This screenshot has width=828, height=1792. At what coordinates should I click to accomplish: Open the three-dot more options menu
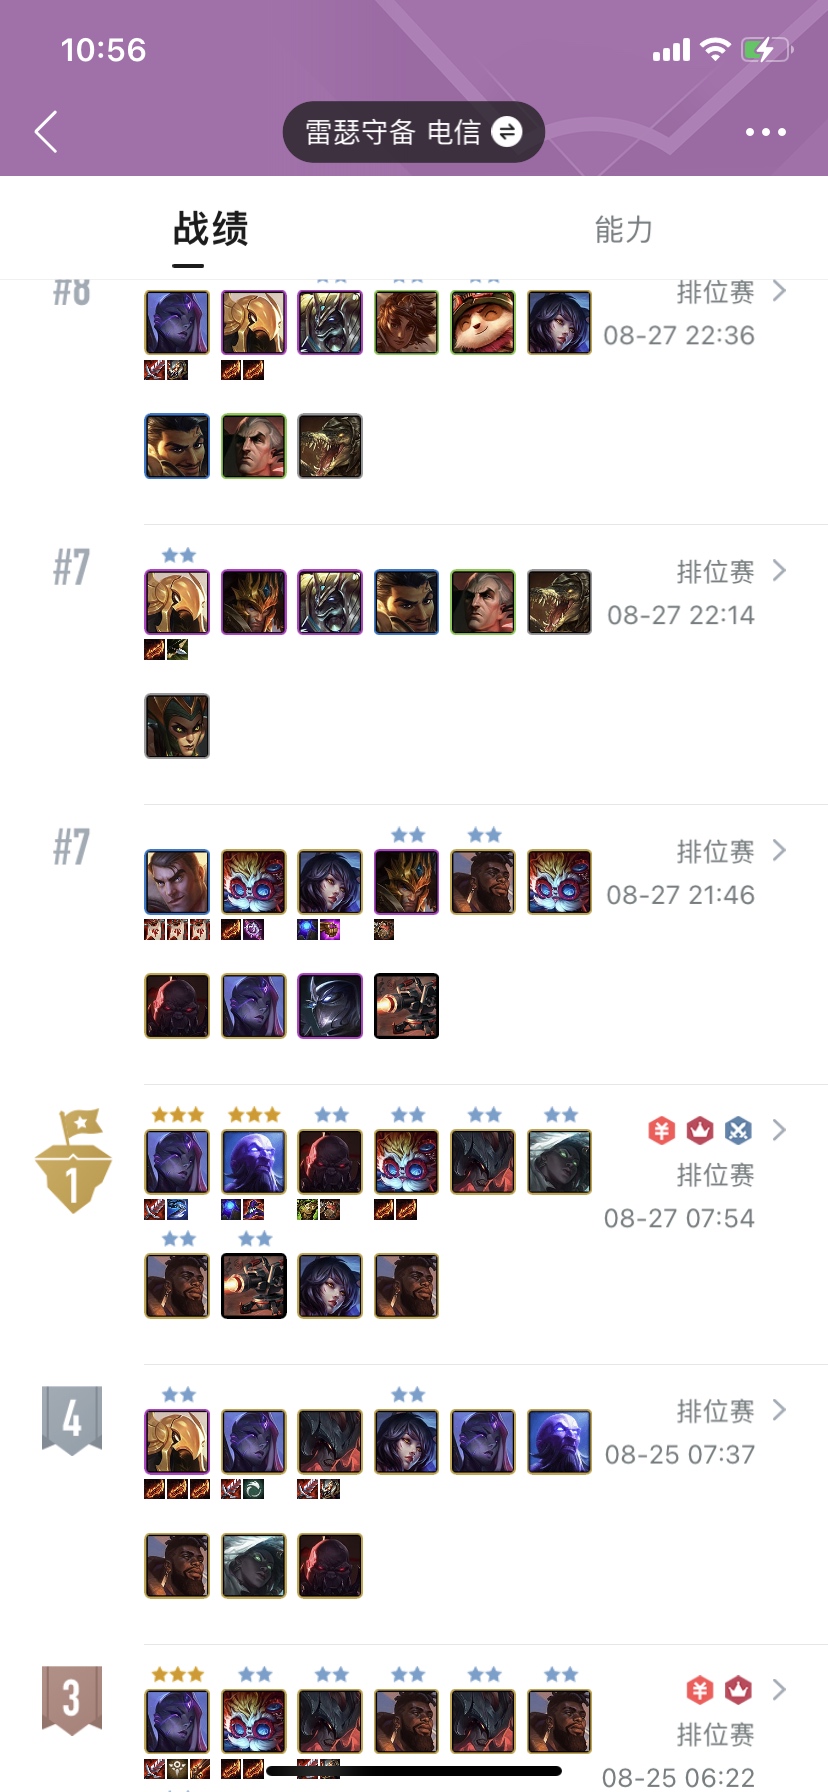(x=766, y=132)
